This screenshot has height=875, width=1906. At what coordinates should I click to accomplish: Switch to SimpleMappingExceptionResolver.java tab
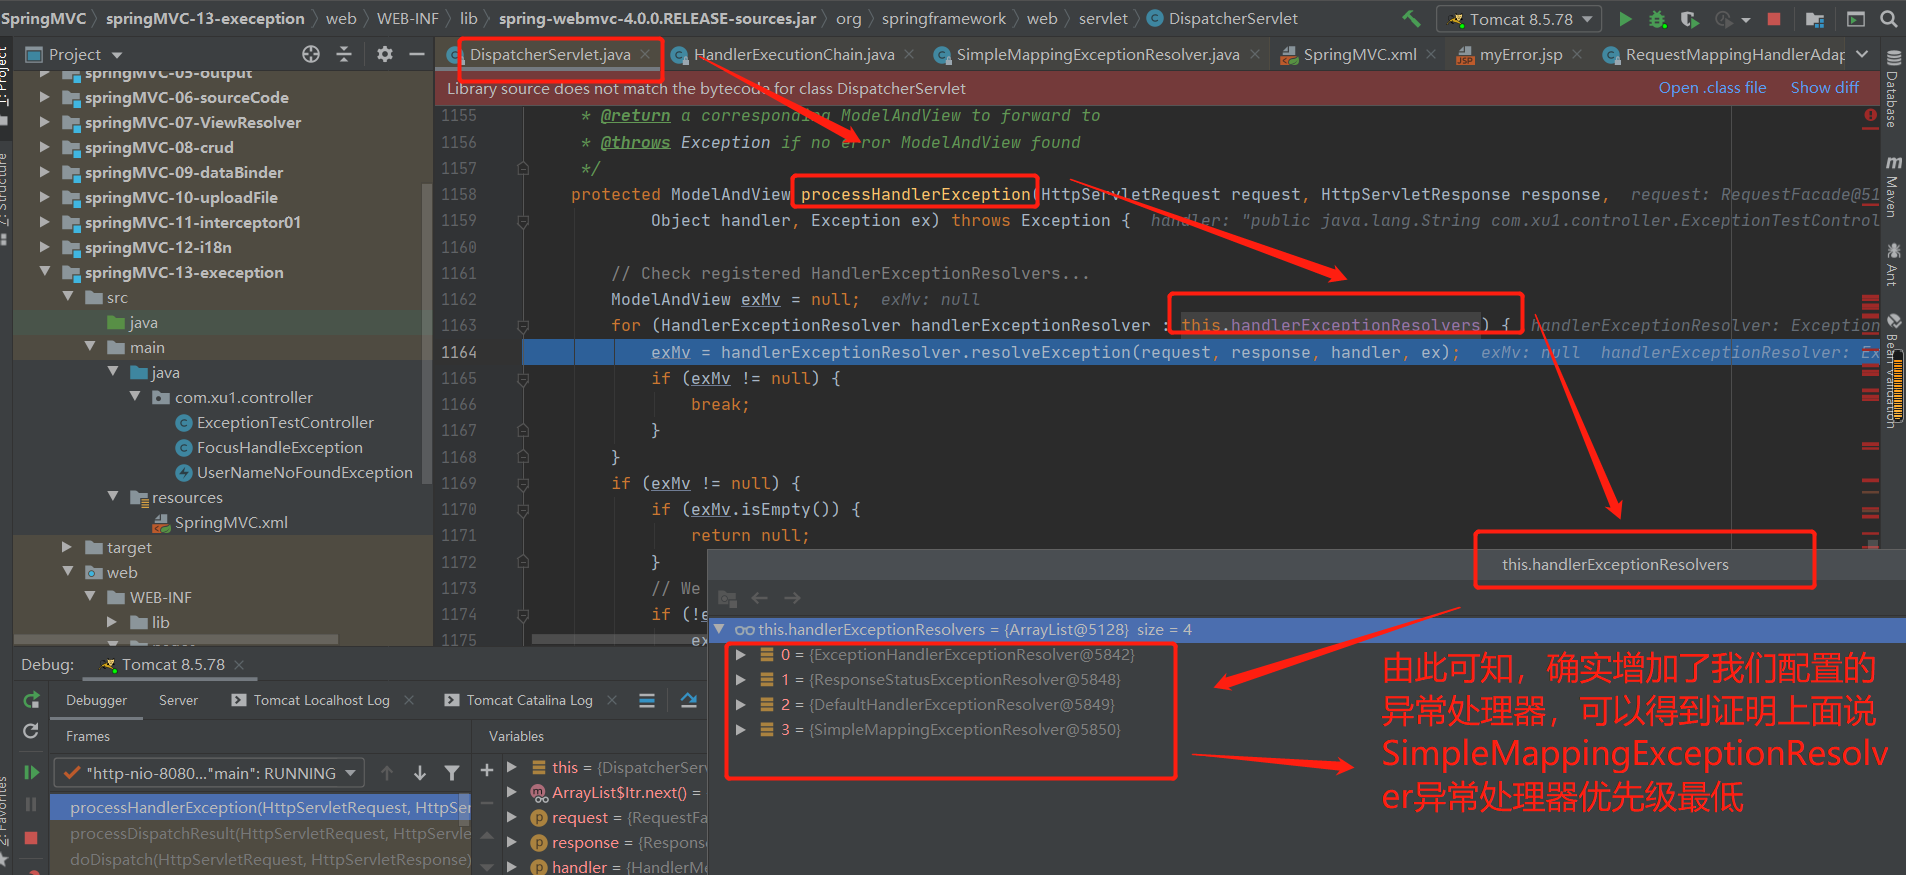[1098, 54]
